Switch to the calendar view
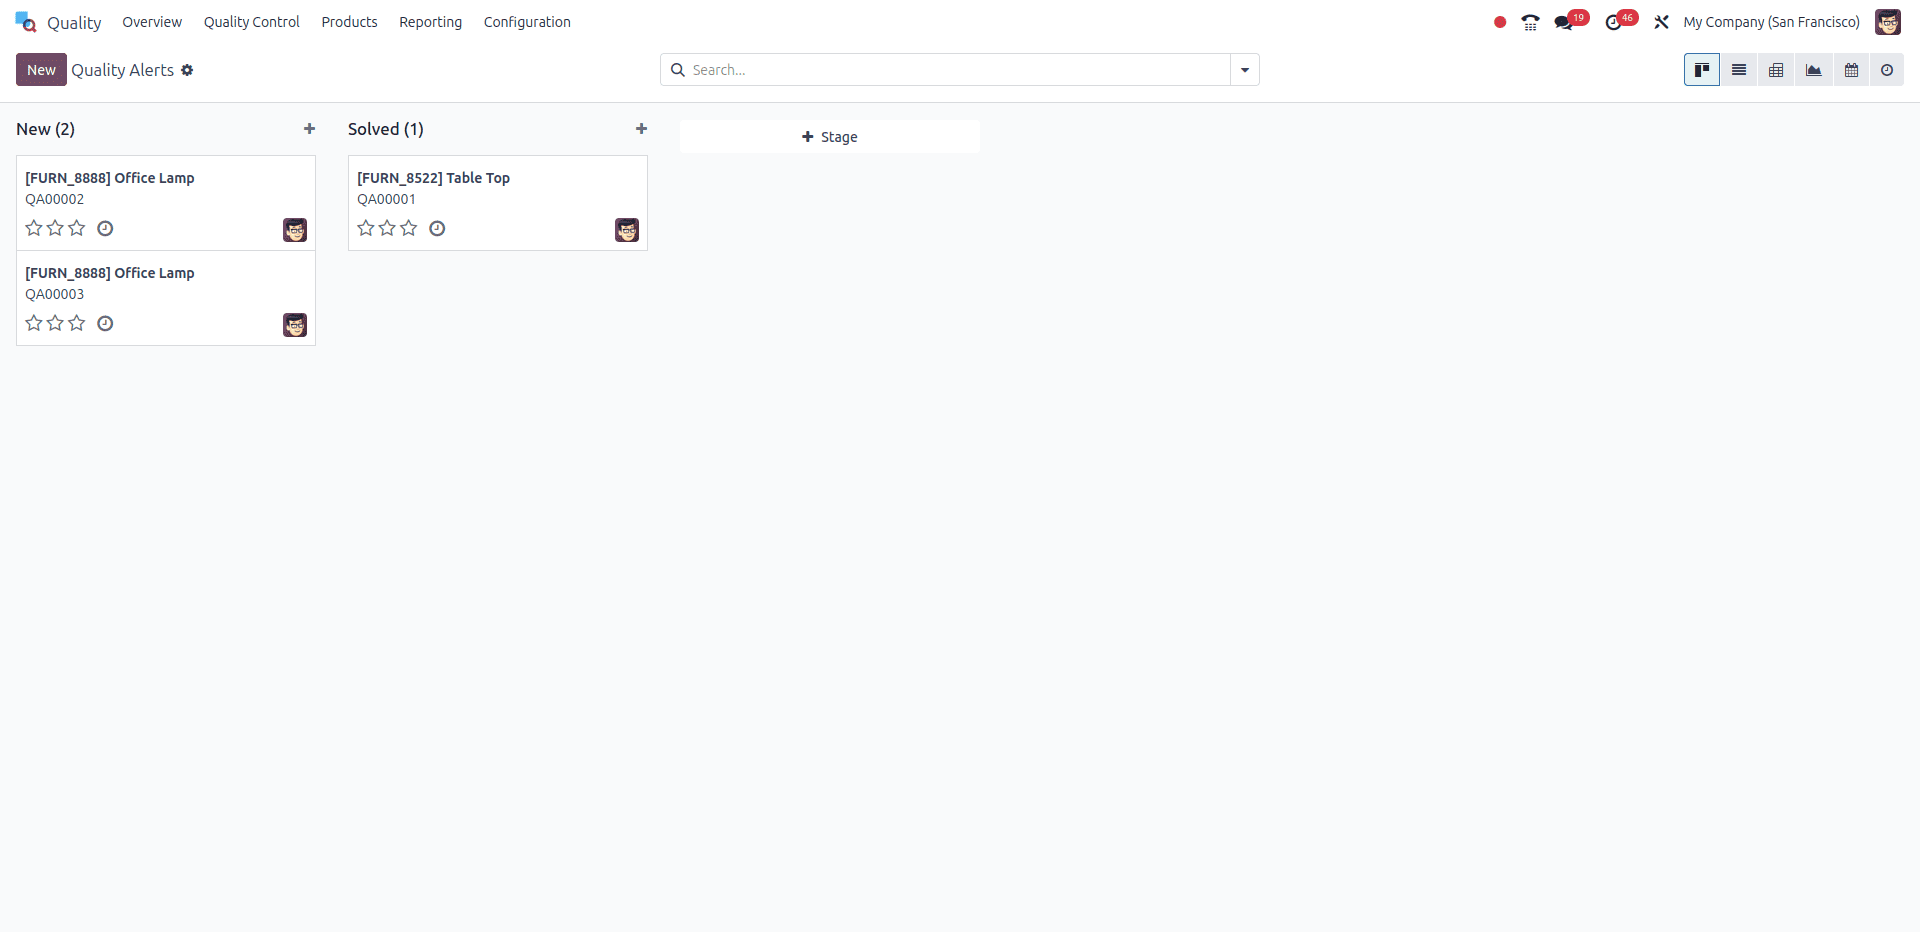 point(1851,69)
